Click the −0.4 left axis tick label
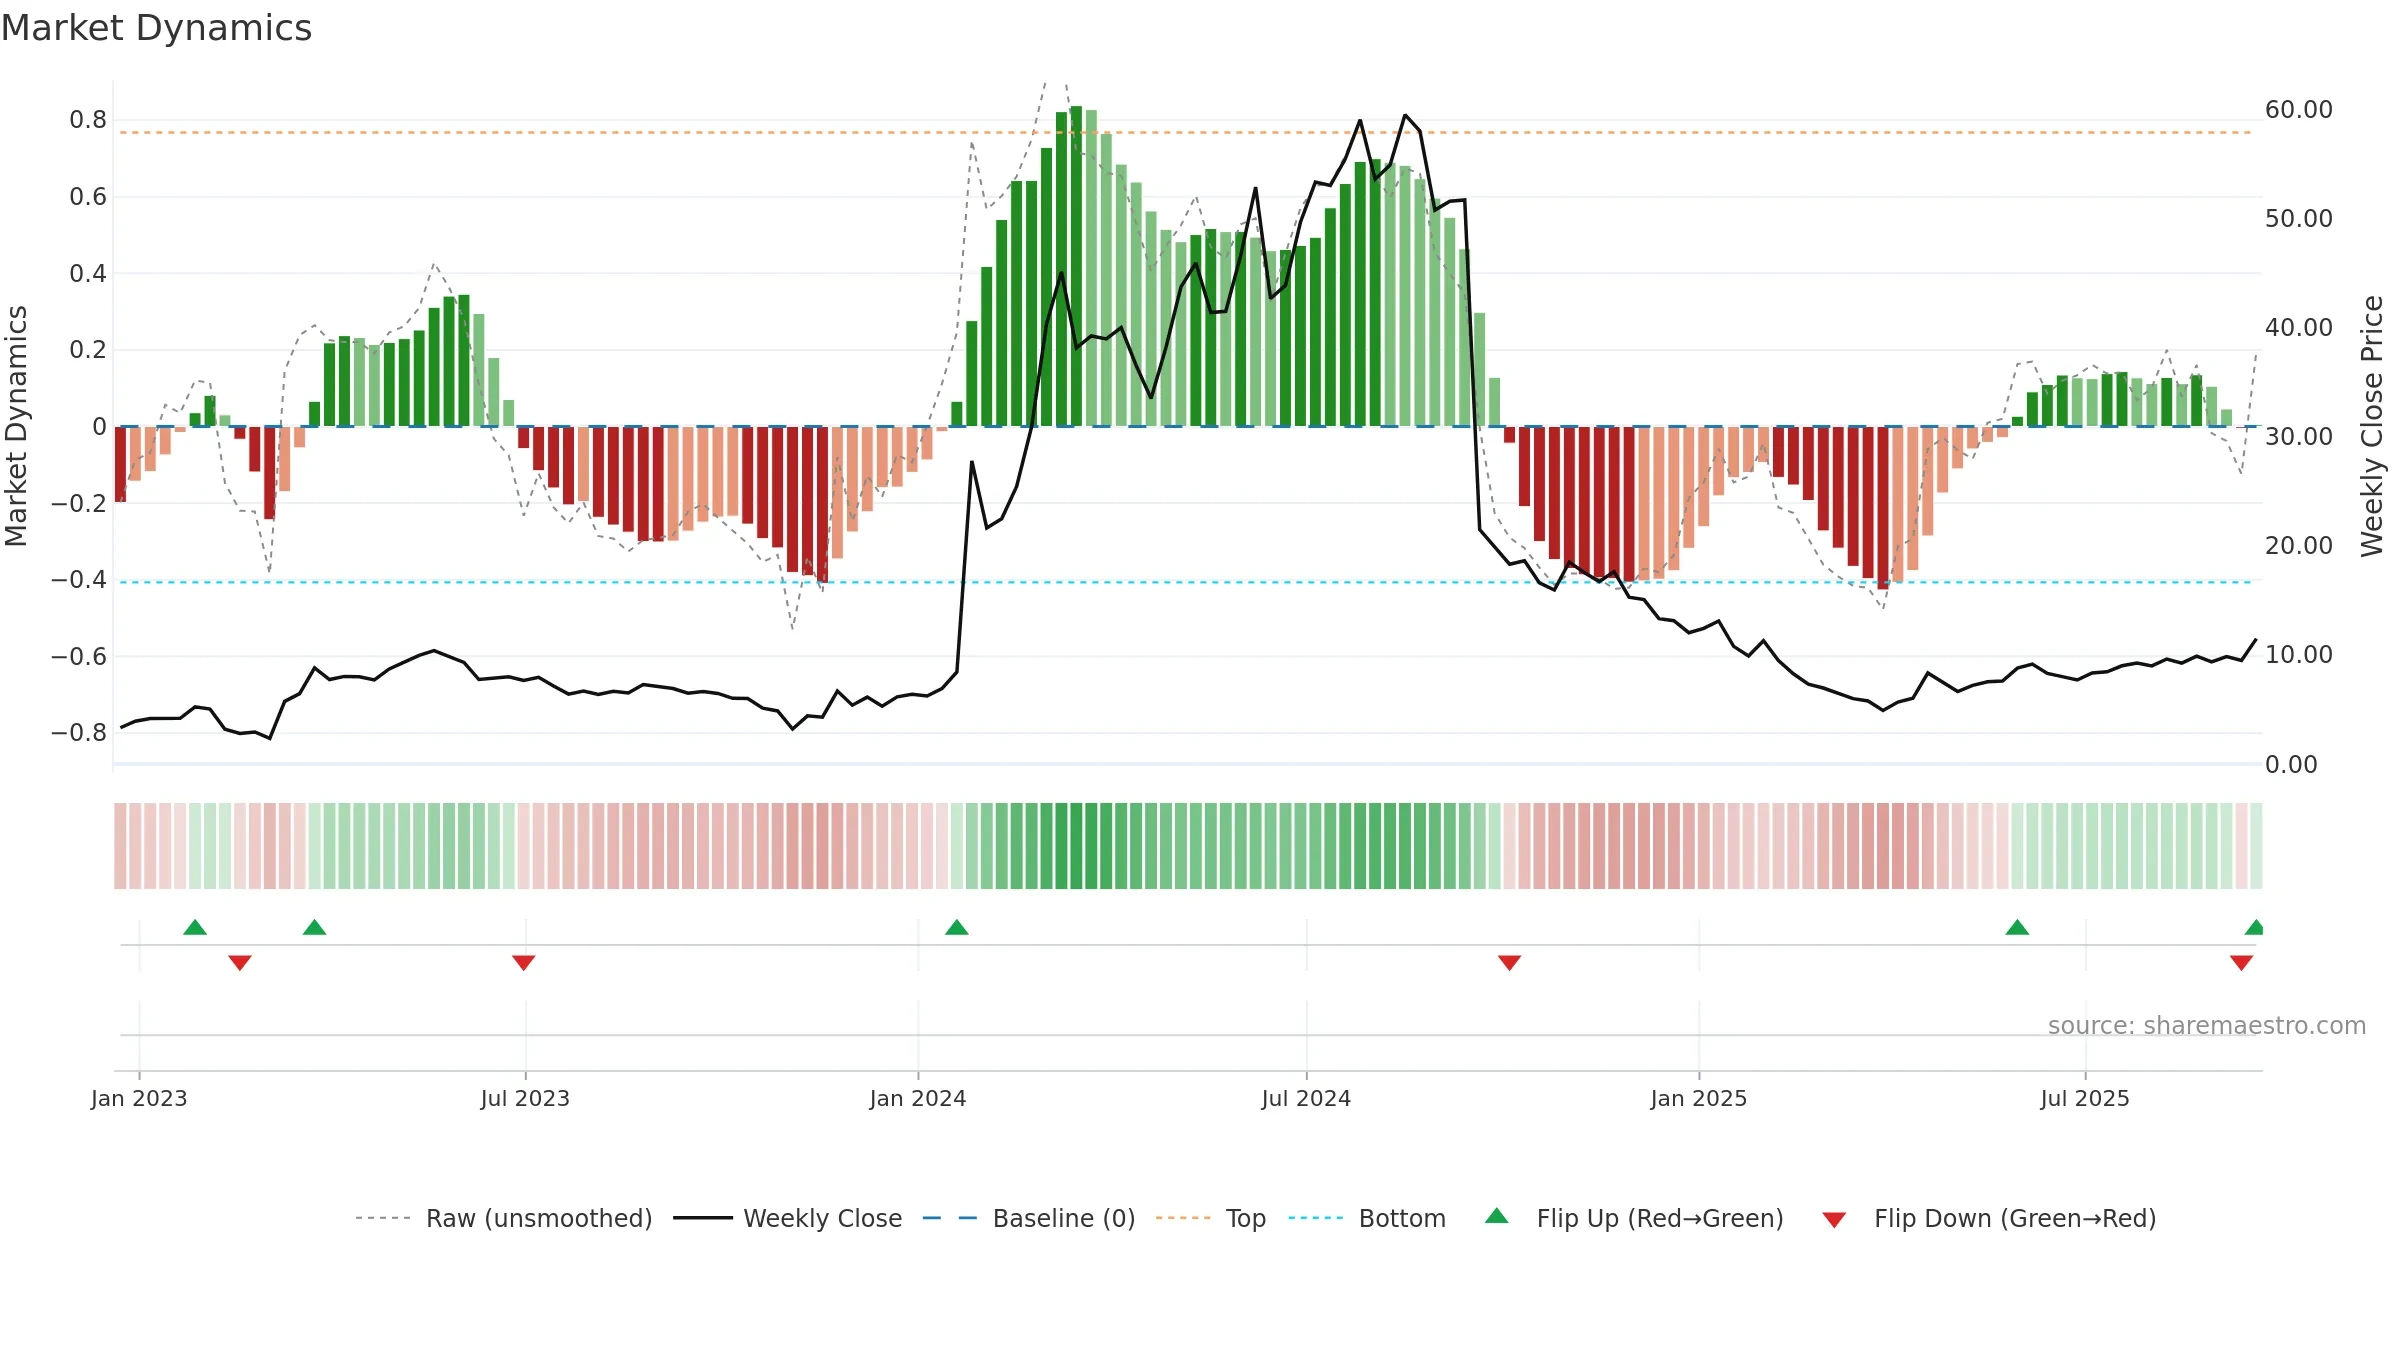Viewport: 2400px width, 1350px height. tap(78, 580)
